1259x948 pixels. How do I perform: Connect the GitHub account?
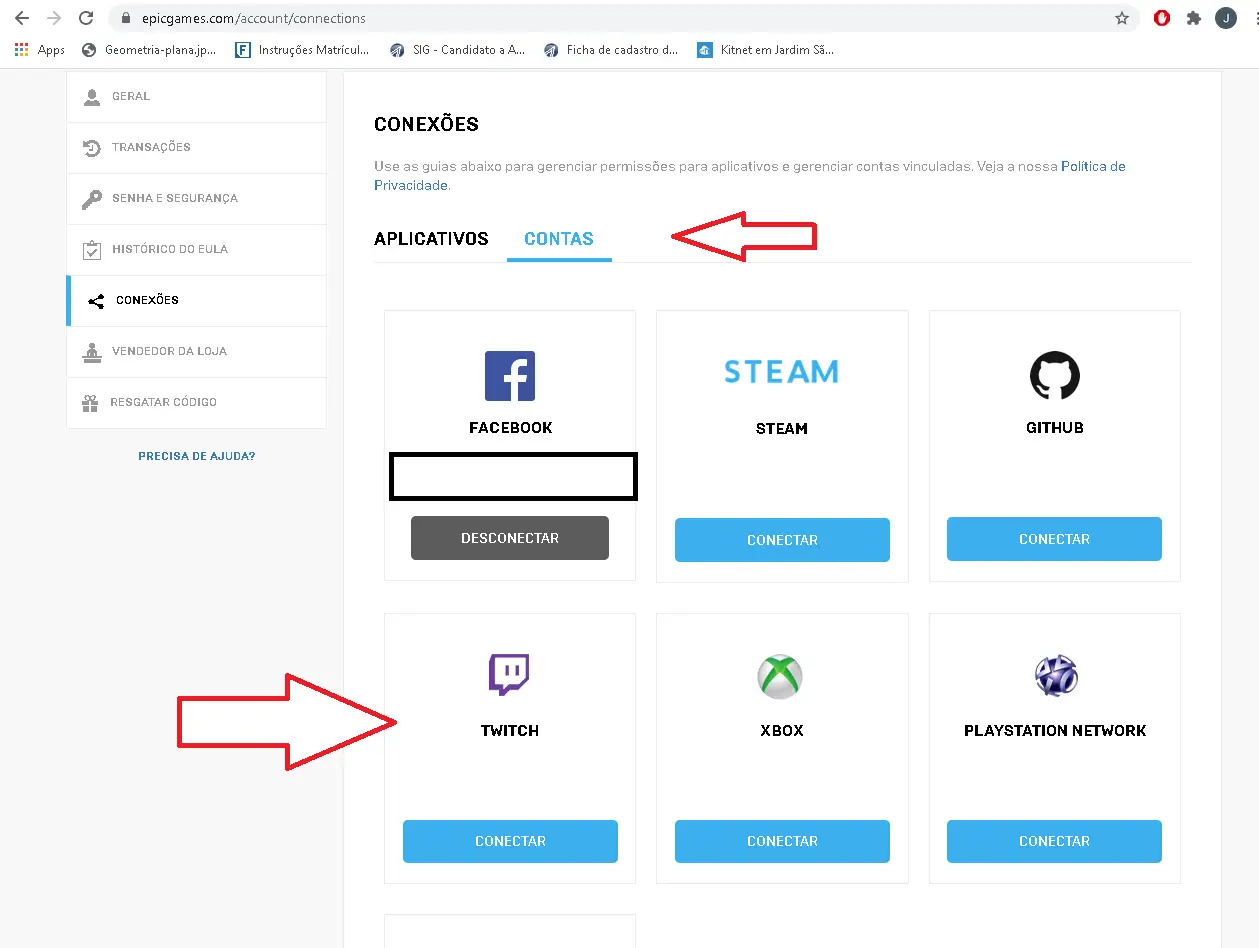coord(1054,539)
